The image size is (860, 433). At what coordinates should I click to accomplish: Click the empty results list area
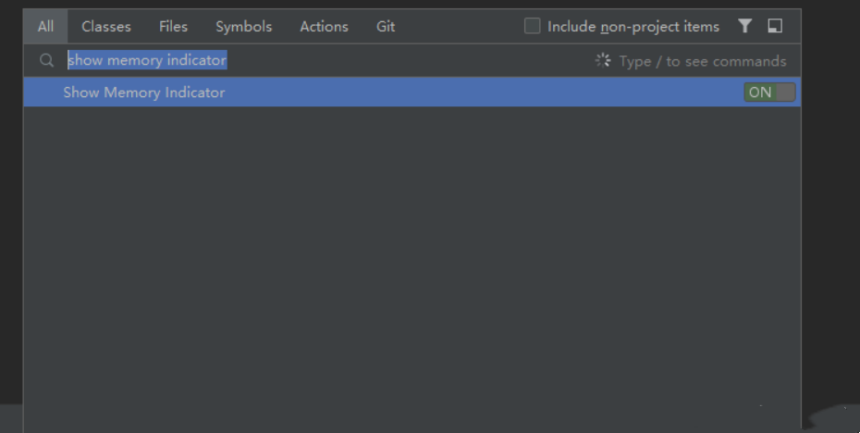point(410,260)
